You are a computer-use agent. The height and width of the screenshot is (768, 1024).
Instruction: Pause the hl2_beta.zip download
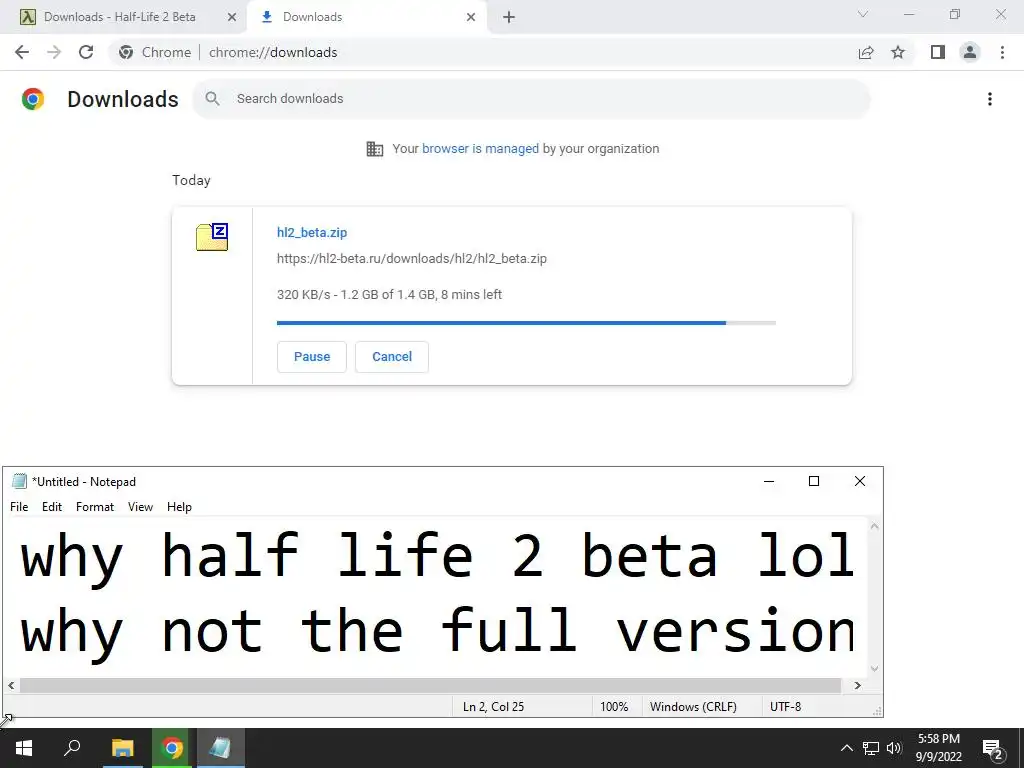point(312,357)
